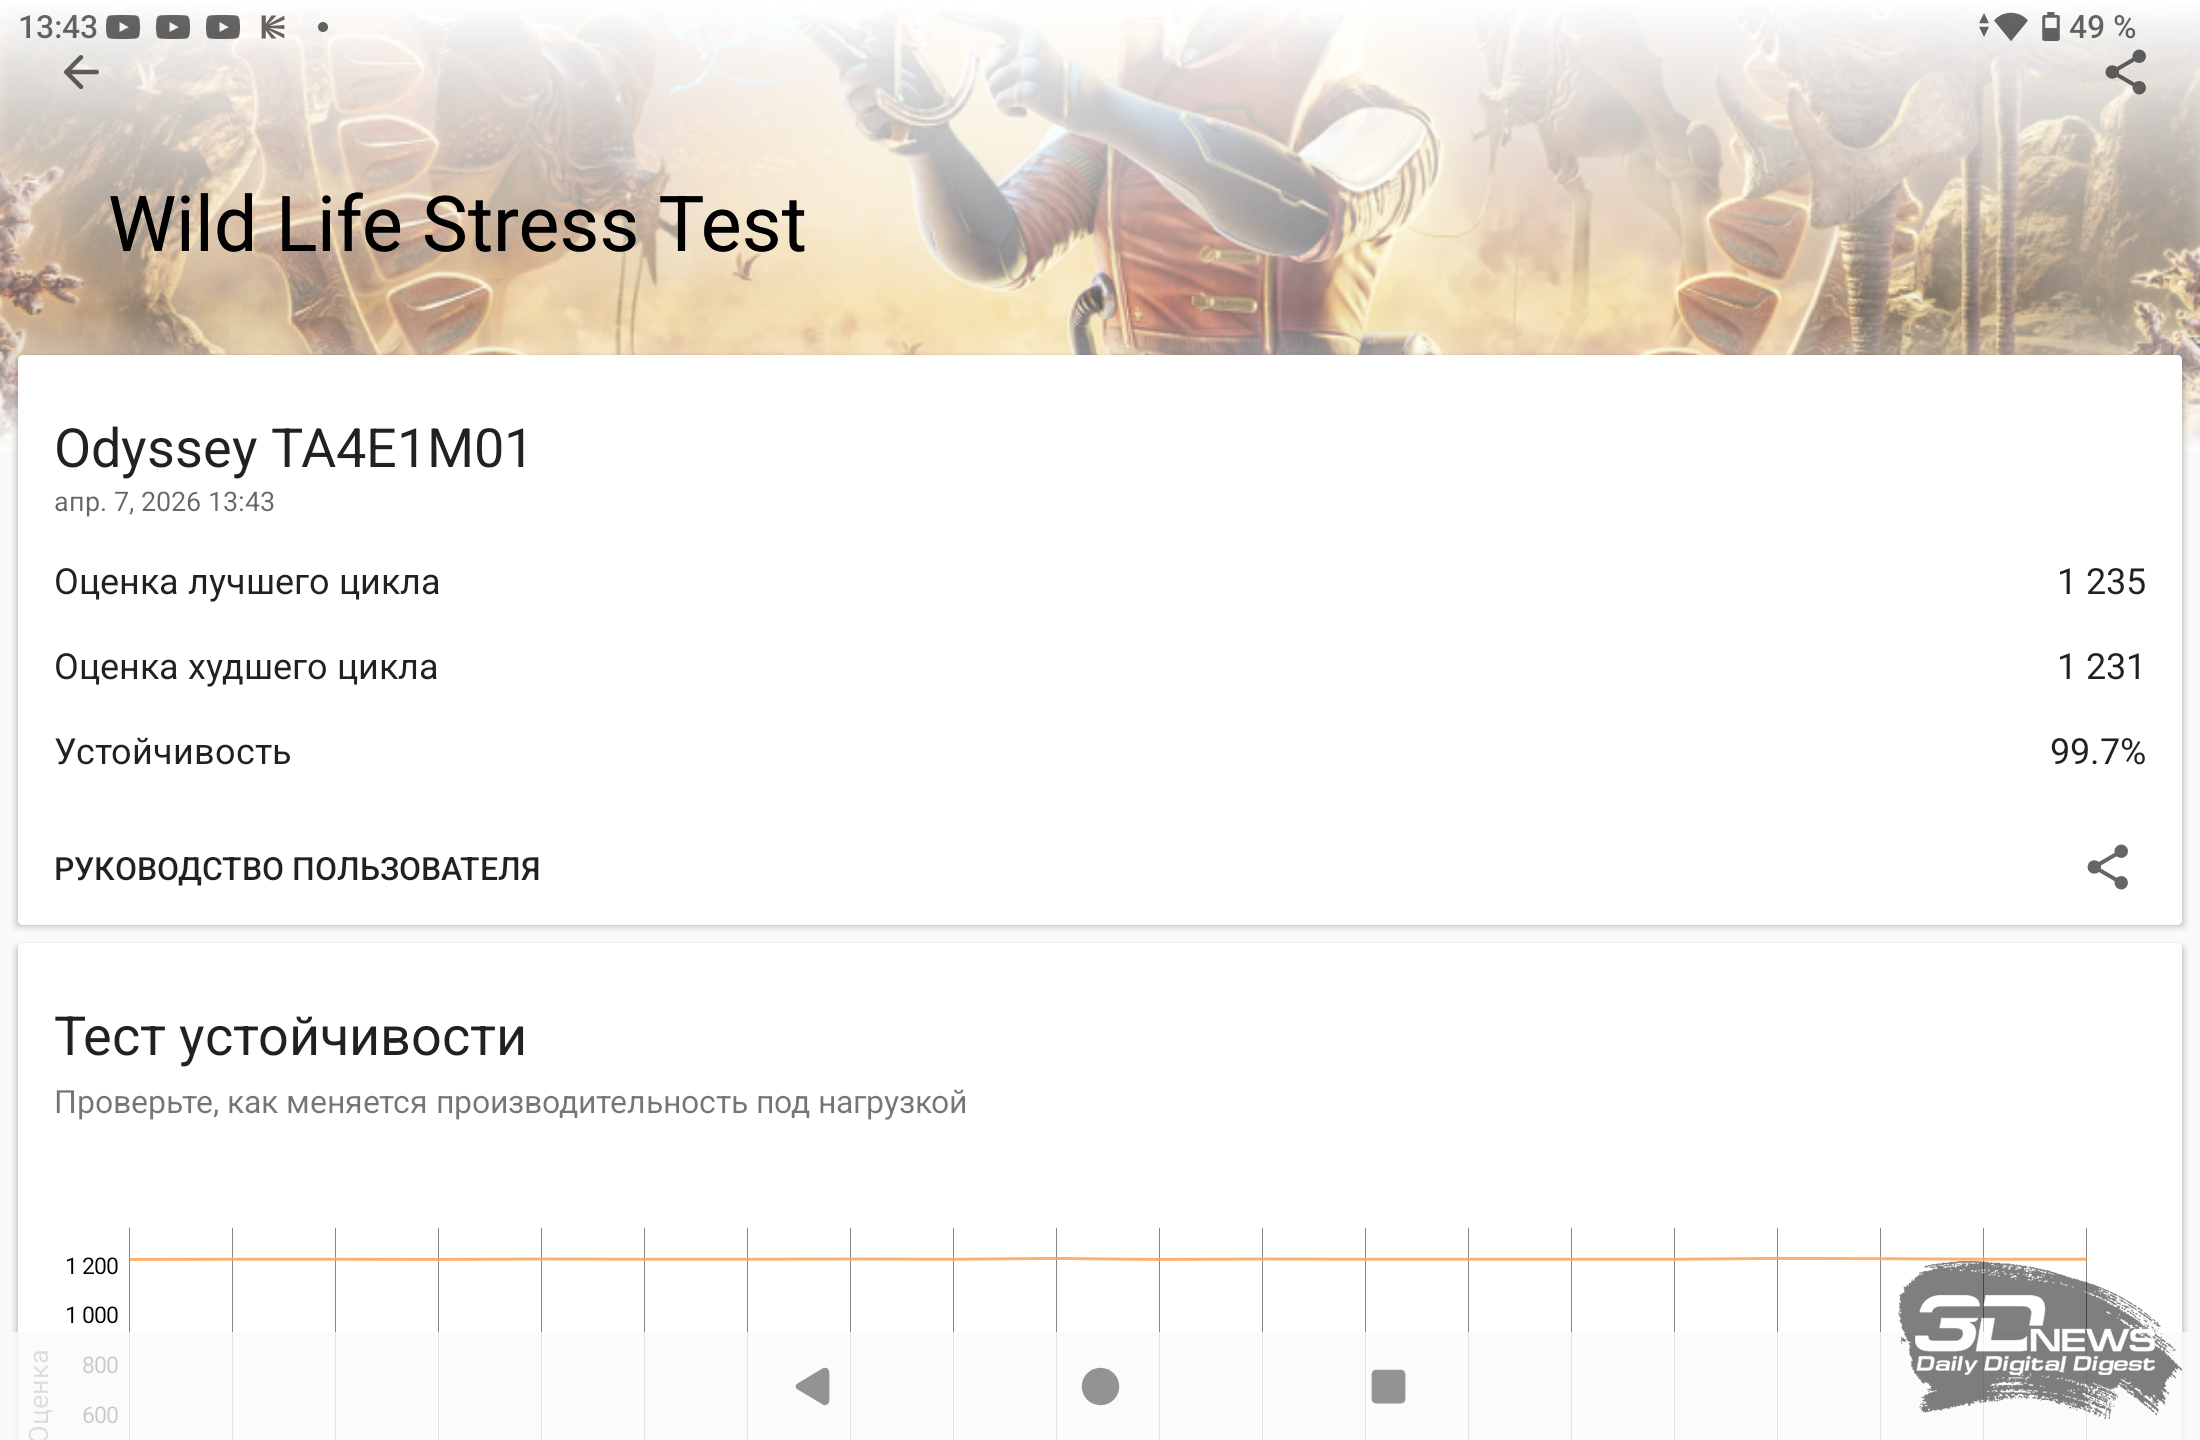Screen dimensions: 2200x1440
Task: Tap the 1 200 axis label
Action: [92, 1266]
